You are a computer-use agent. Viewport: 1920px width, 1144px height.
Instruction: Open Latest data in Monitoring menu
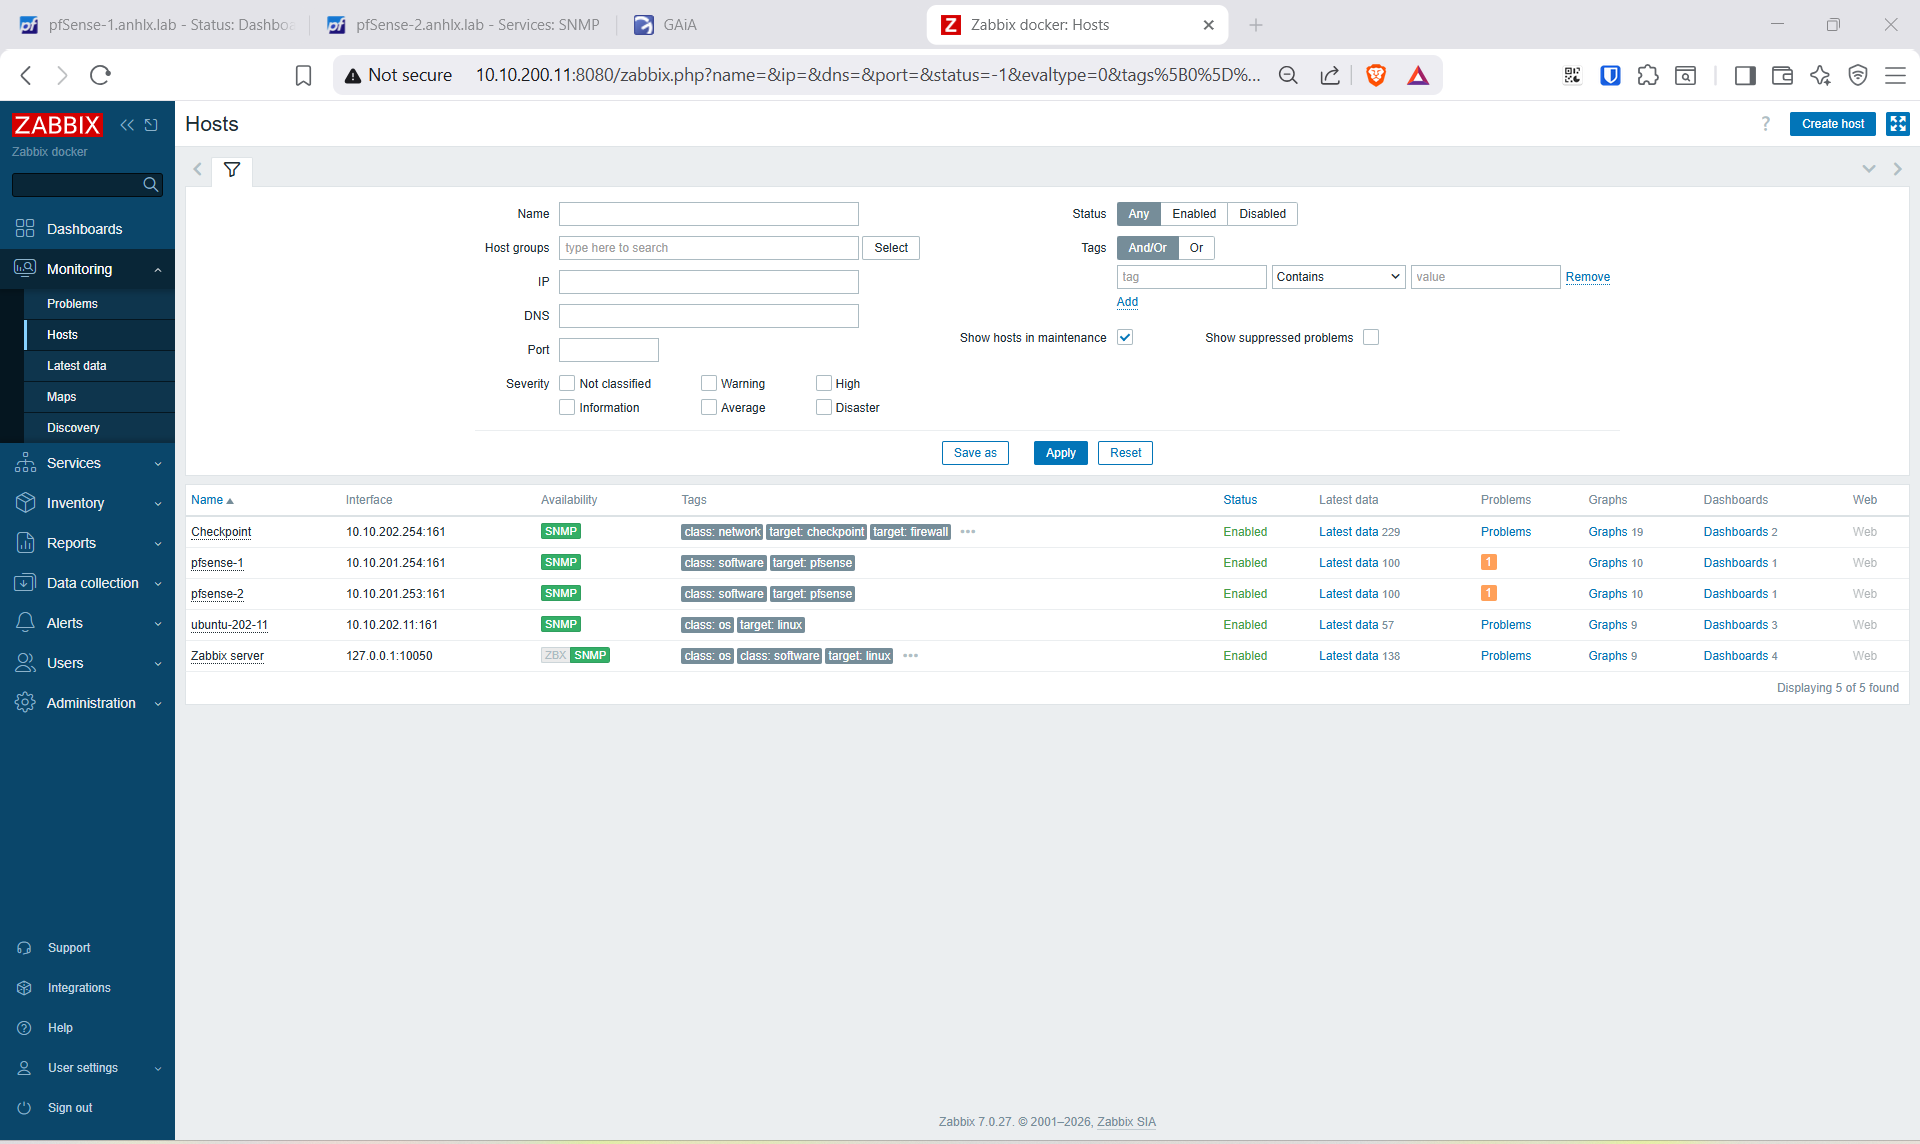[77, 366]
